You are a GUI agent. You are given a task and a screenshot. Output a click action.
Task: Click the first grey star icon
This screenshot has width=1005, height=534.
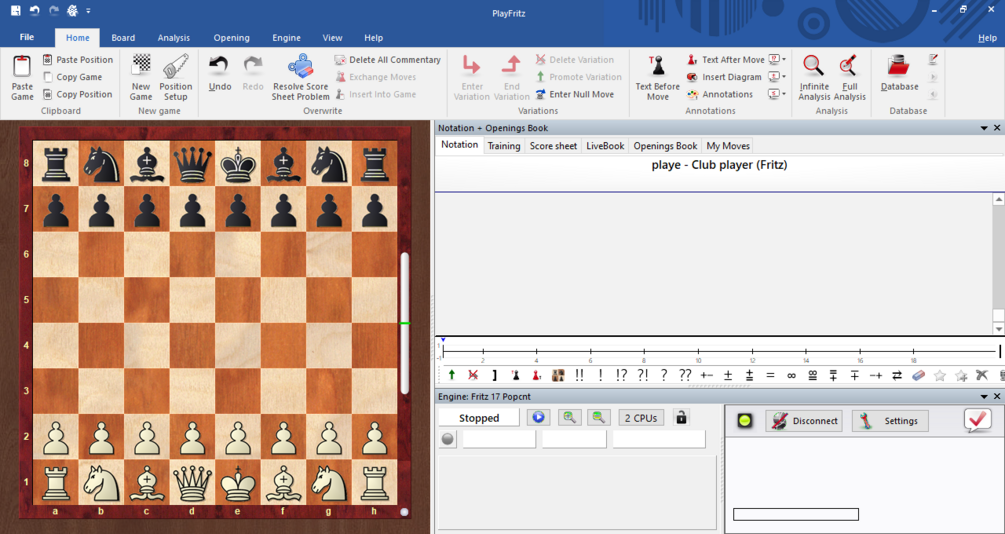click(940, 376)
